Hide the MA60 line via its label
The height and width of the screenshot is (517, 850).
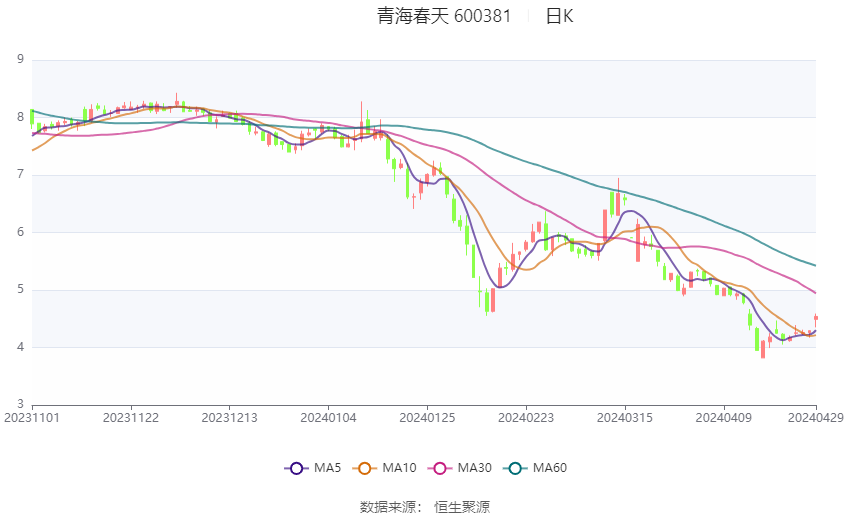click(550, 468)
